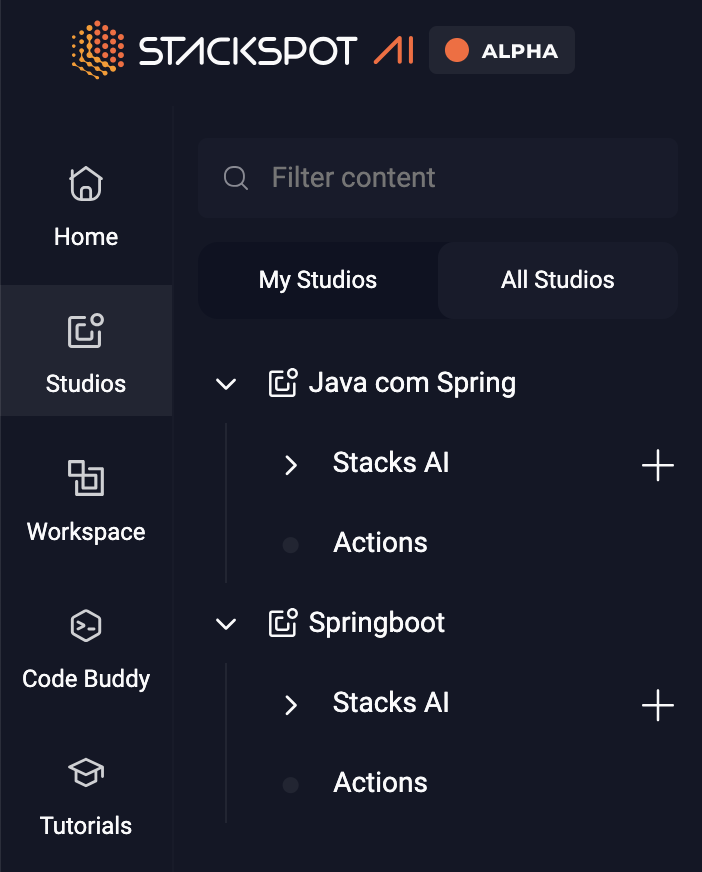Select Stacks AI text under Springboot
Screen dimensions: 702x872
(x=391, y=703)
